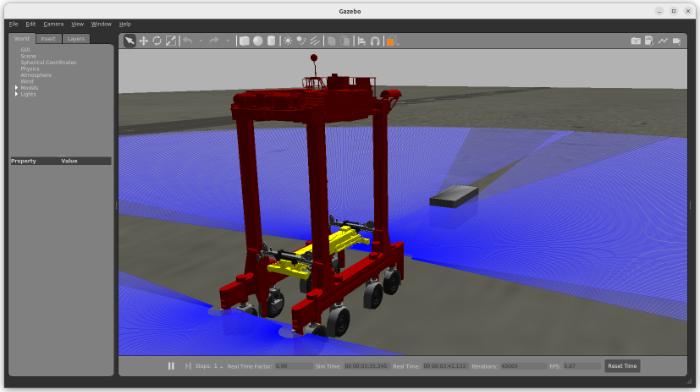This screenshot has width=700, height=392.
Task: Add a directional light from toolbar
Action: [x=315, y=41]
